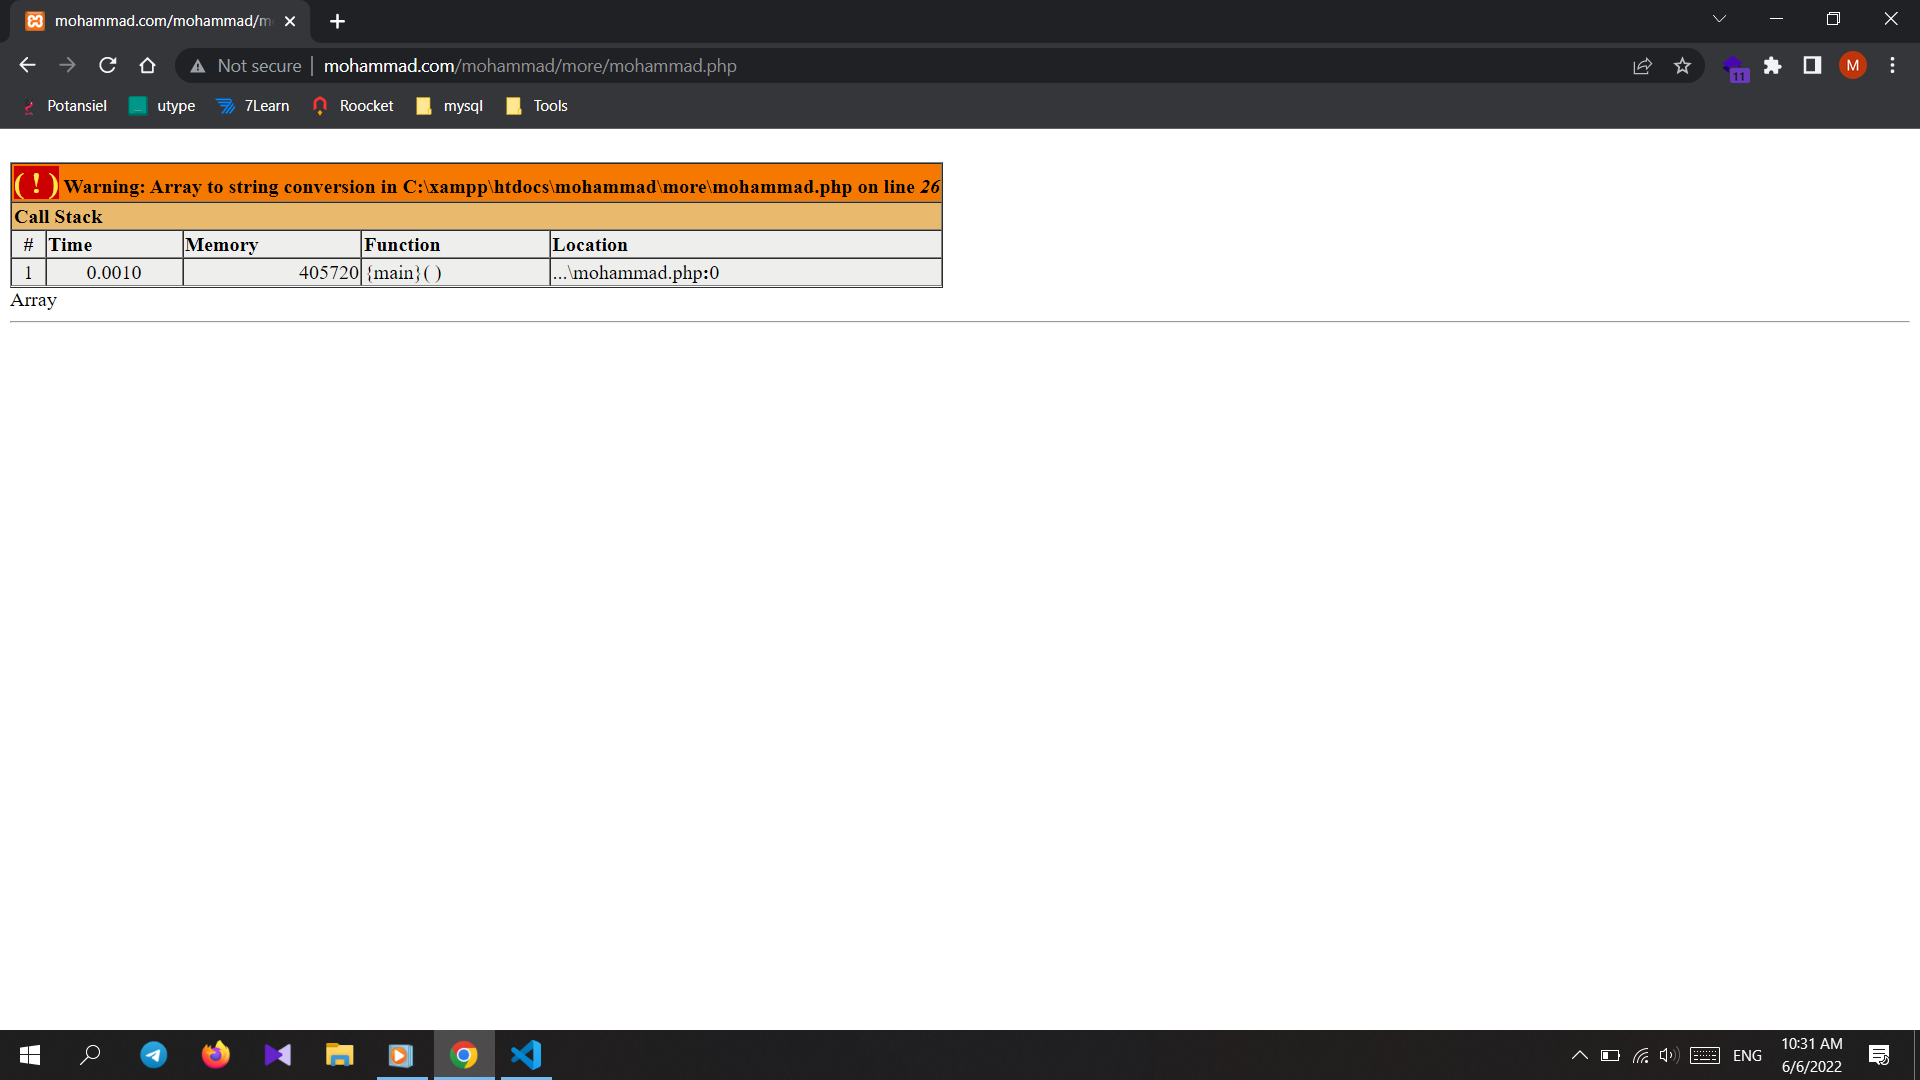Open the Roocket bookmark
This screenshot has width=1920, height=1080.
point(353,106)
